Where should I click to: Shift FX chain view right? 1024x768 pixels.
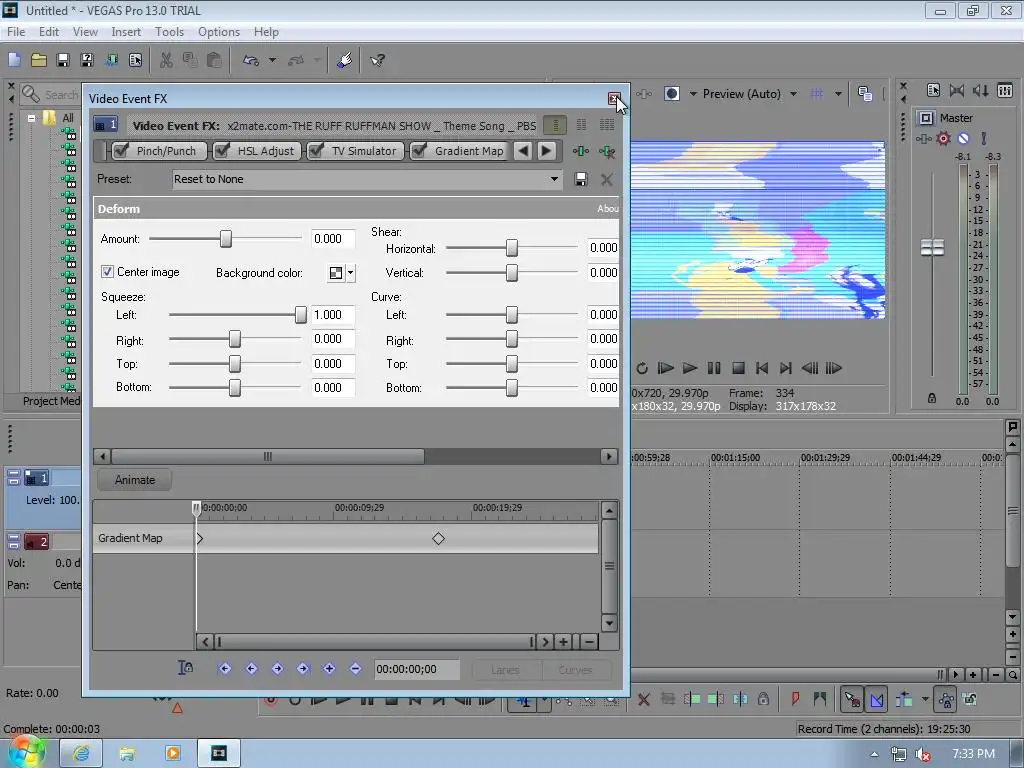click(547, 151)
